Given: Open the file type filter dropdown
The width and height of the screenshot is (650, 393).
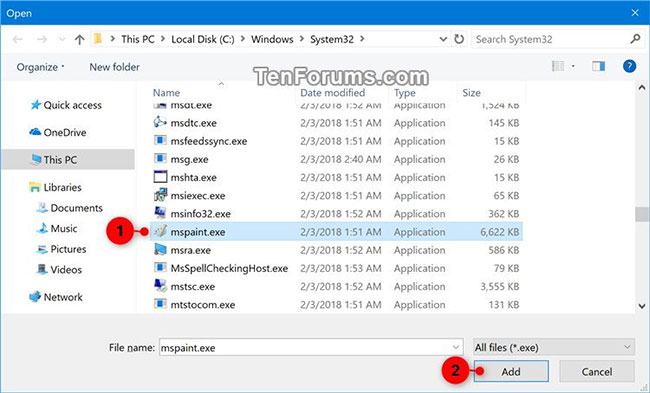Looking at the screenshot, I should point(553,347).
